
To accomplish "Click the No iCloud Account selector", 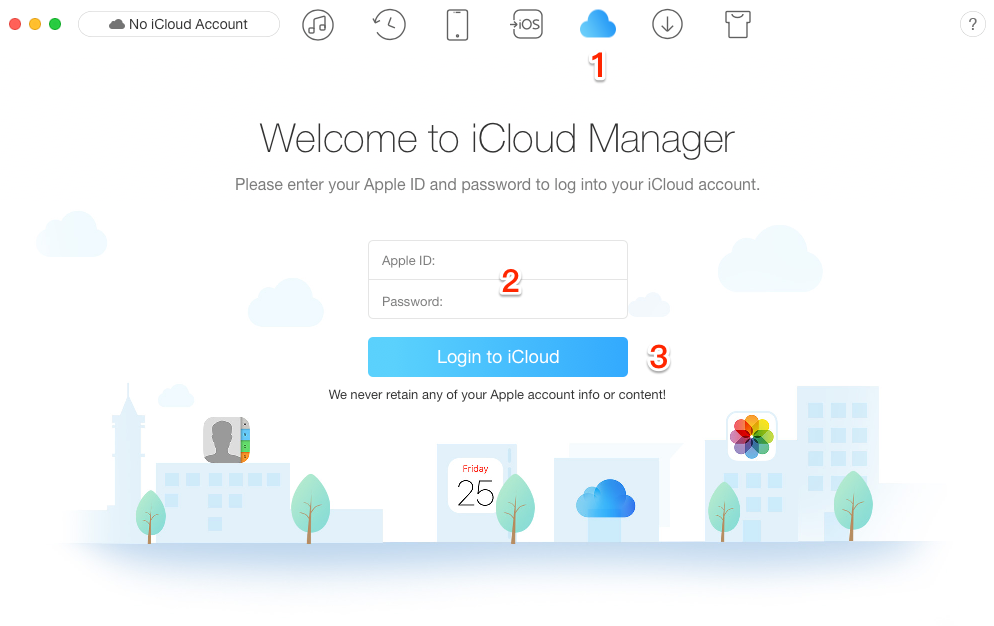I will click(179, 24).
